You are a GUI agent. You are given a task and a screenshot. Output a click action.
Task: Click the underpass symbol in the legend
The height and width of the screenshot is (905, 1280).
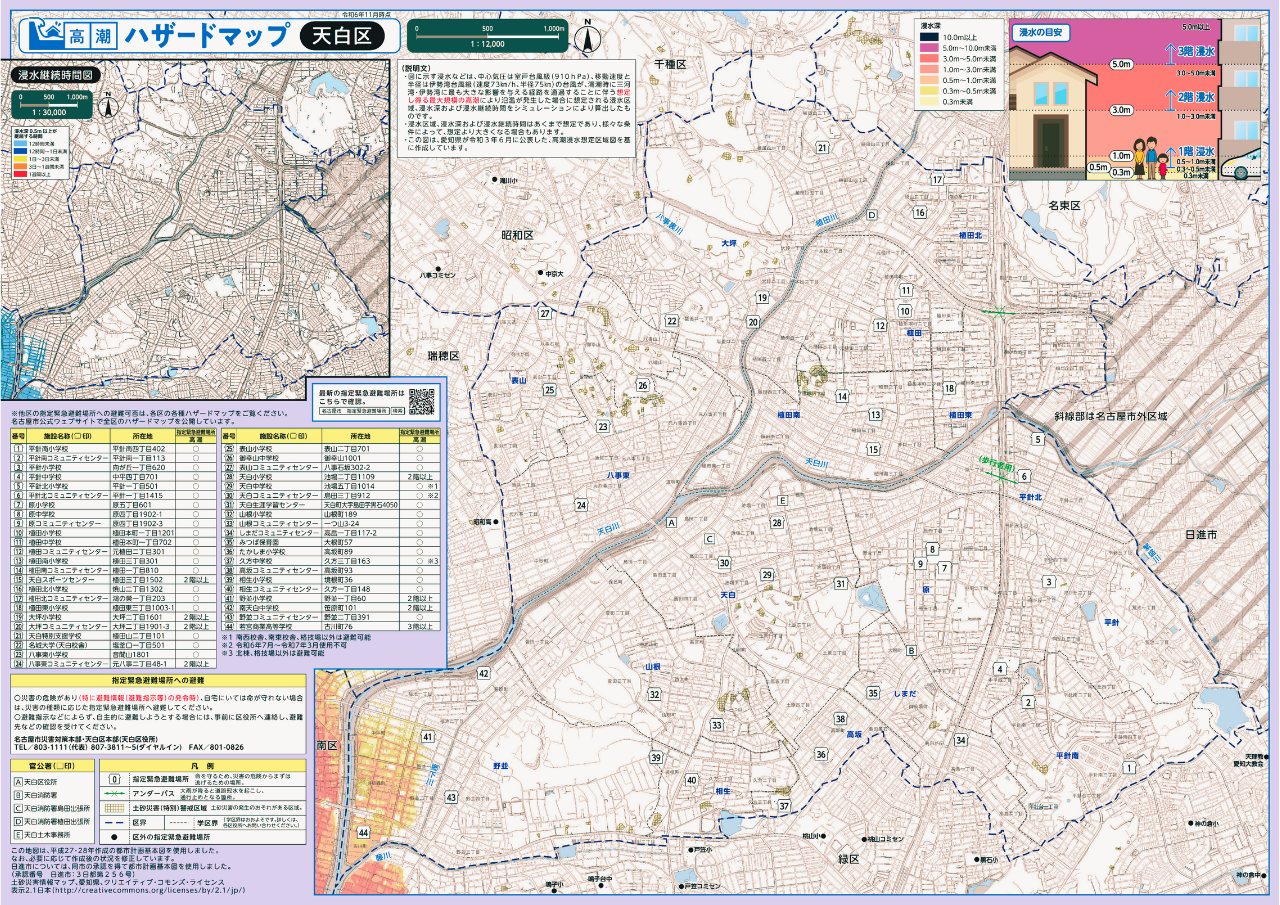click(x=114, y=792)
